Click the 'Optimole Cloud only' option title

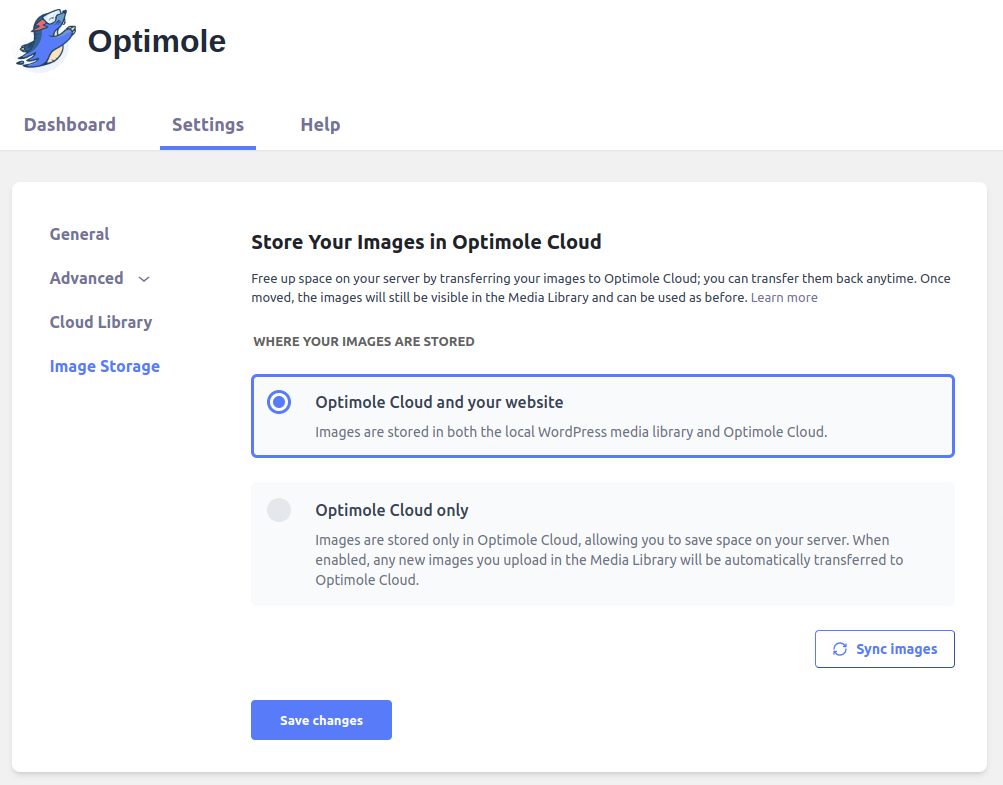point(392,510)
